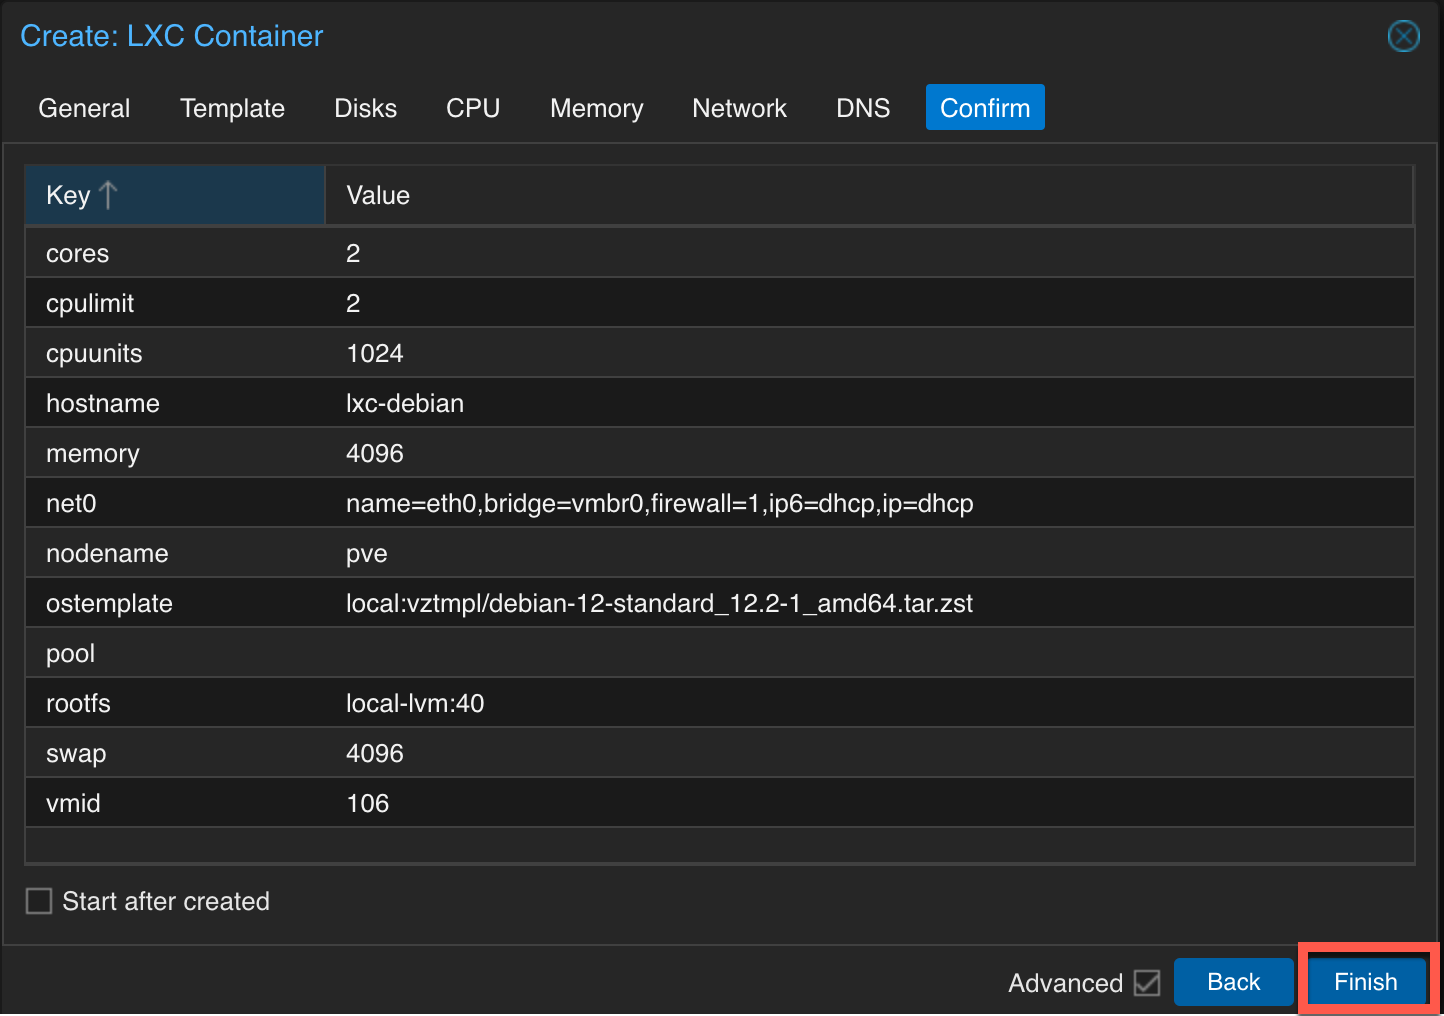The height and width of the screenshot is (1016, 1444).
Task: Select the ostemplate debian-12-standard value
Action: tap(660, 604)
